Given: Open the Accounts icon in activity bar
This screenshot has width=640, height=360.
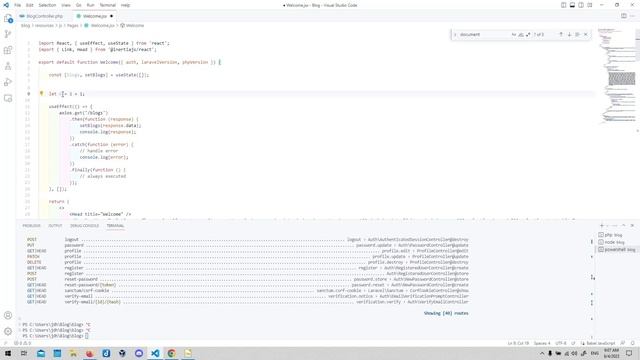Looking at the screenshot, I should coord(8,315).
